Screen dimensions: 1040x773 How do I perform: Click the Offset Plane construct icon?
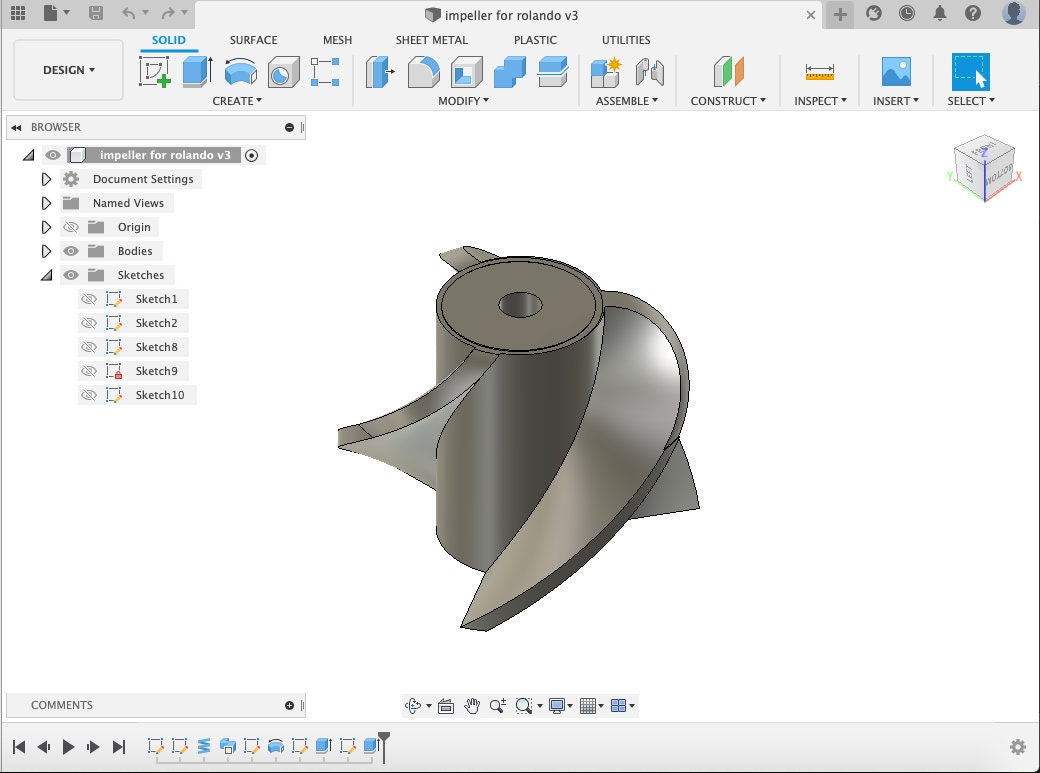pyautogui.click(x=728, y=71)
